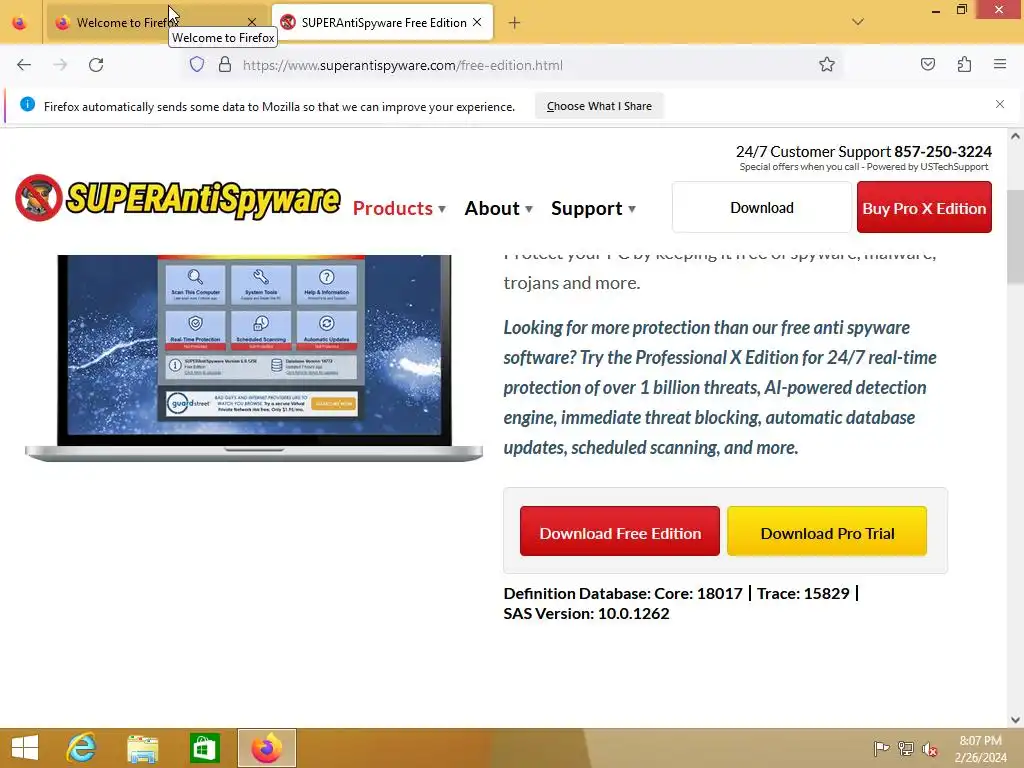Select the SUPERAntiSpyware Free Edition tab
1024x768 pixels.
point(382,23)
